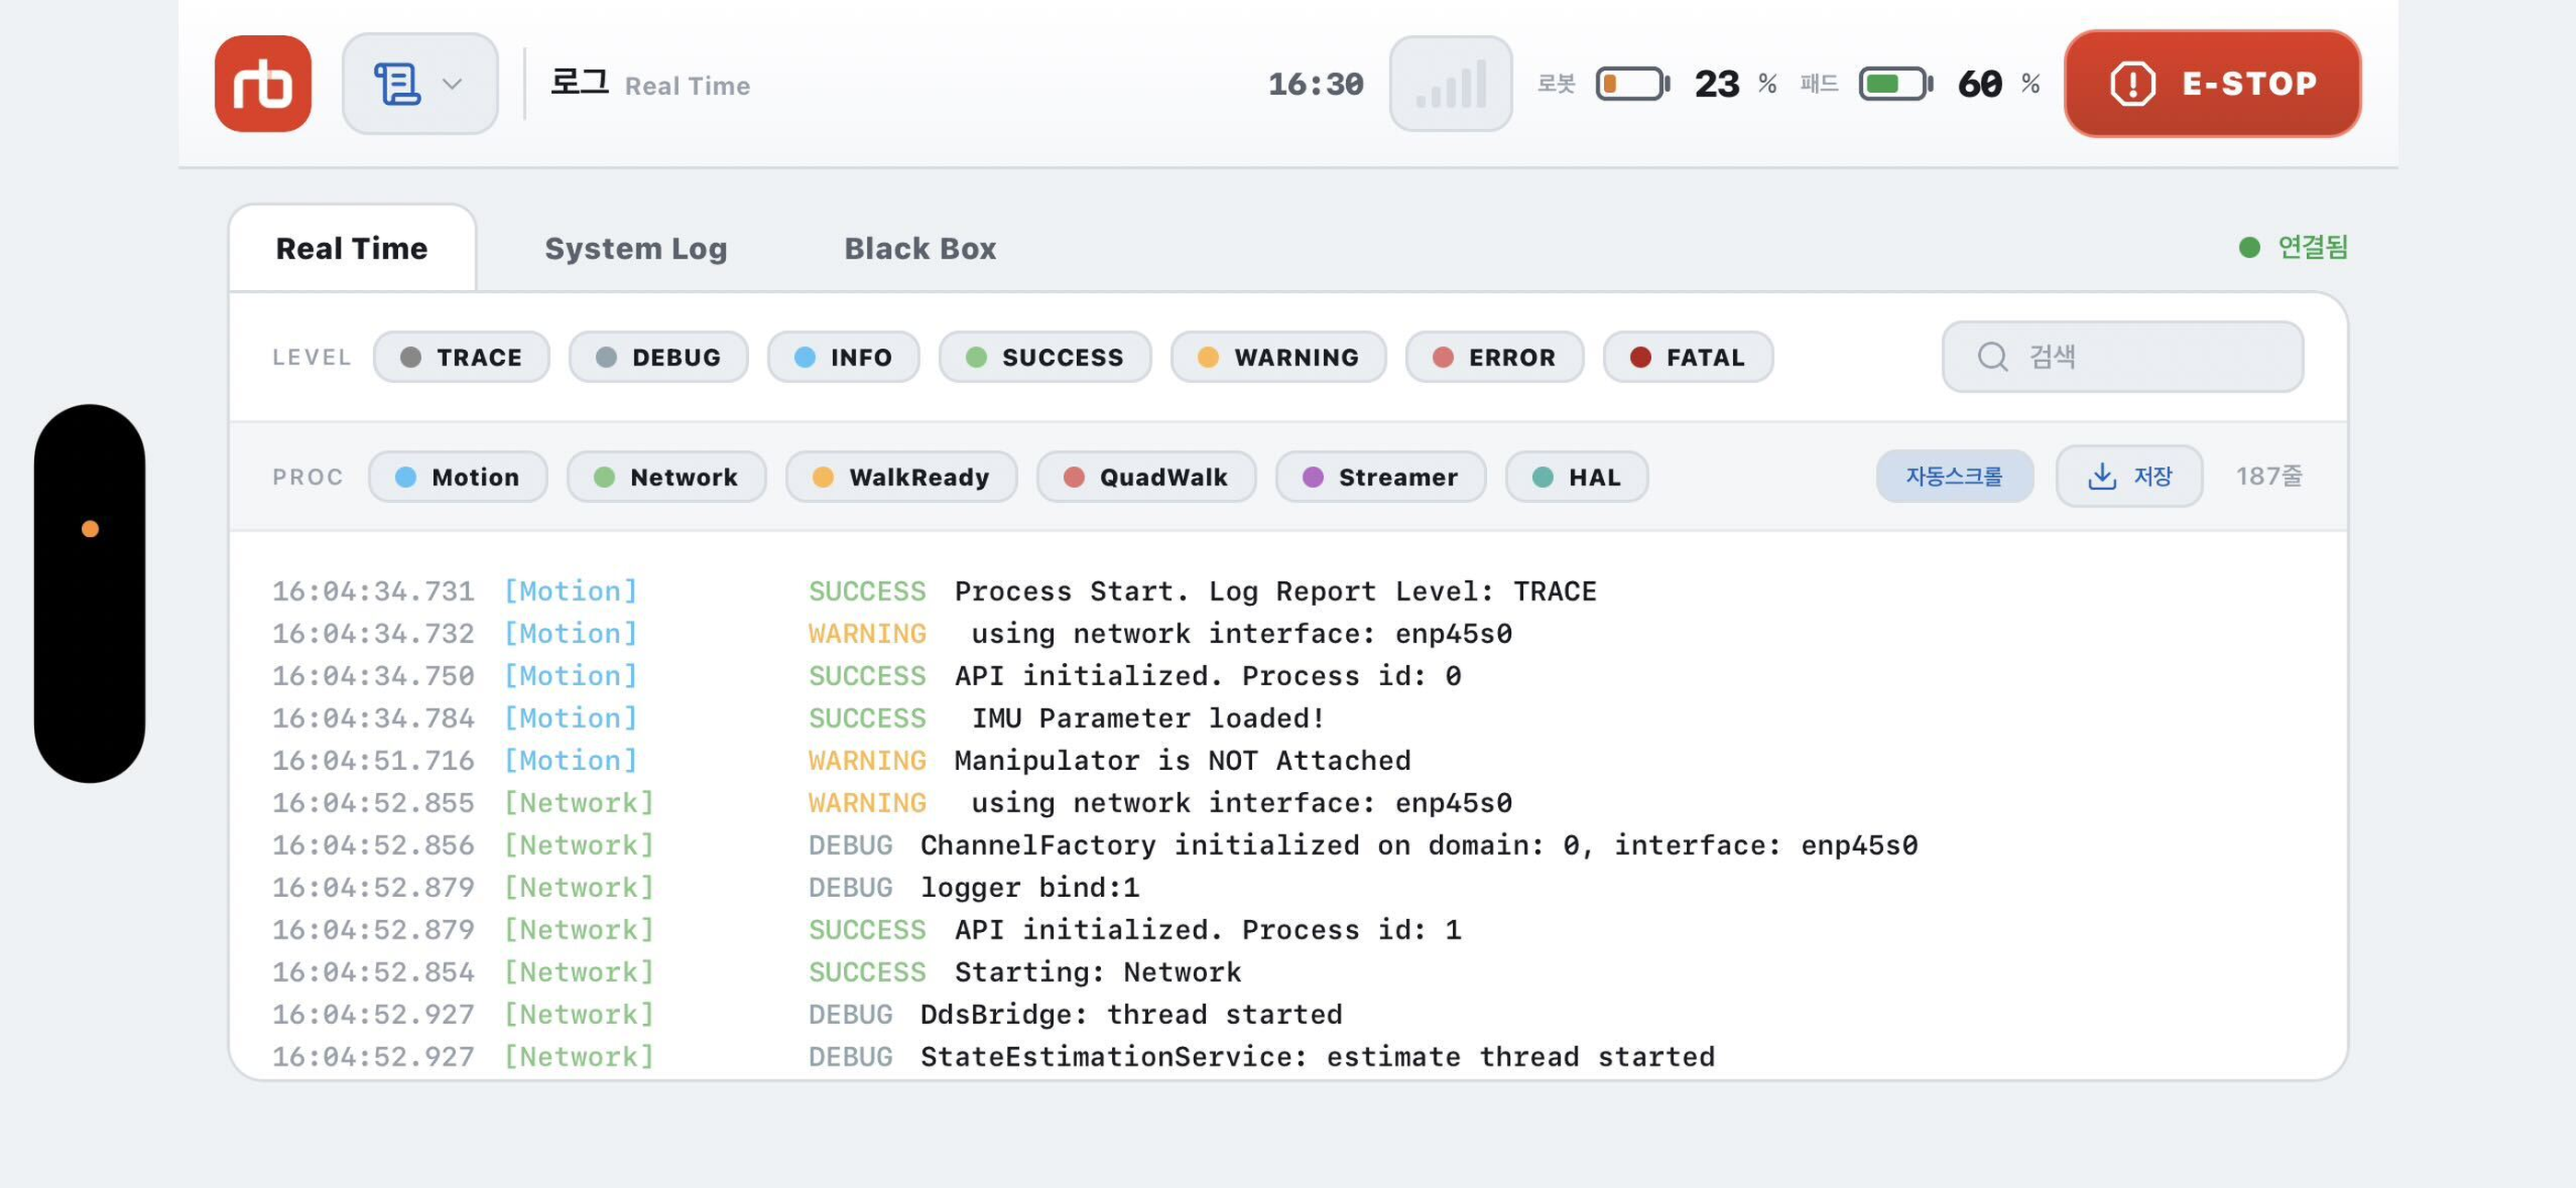Click the 연결됨 connection status indicator

tap(2293, 247)
